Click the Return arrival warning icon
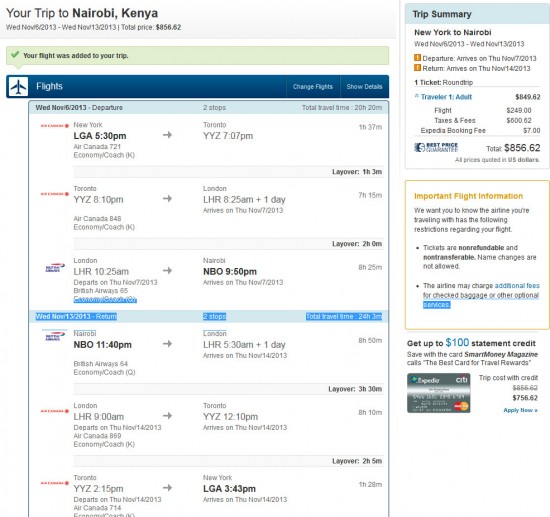550x517 pixels. 417,67
